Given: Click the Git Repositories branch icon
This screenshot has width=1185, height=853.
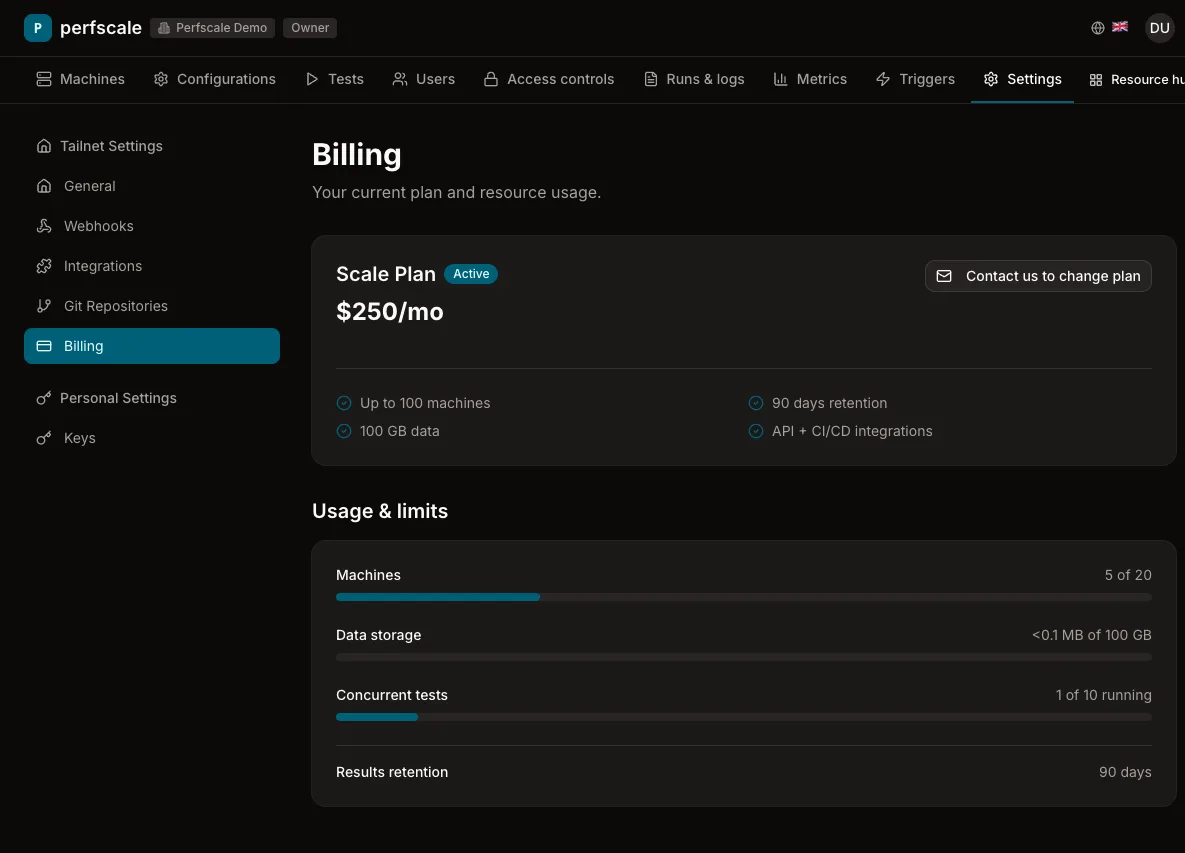Looking at the screenshot, I should (x=44, y=306).
